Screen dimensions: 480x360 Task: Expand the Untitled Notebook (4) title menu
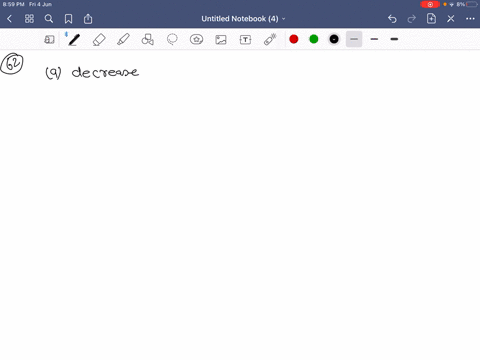(243, 19)
